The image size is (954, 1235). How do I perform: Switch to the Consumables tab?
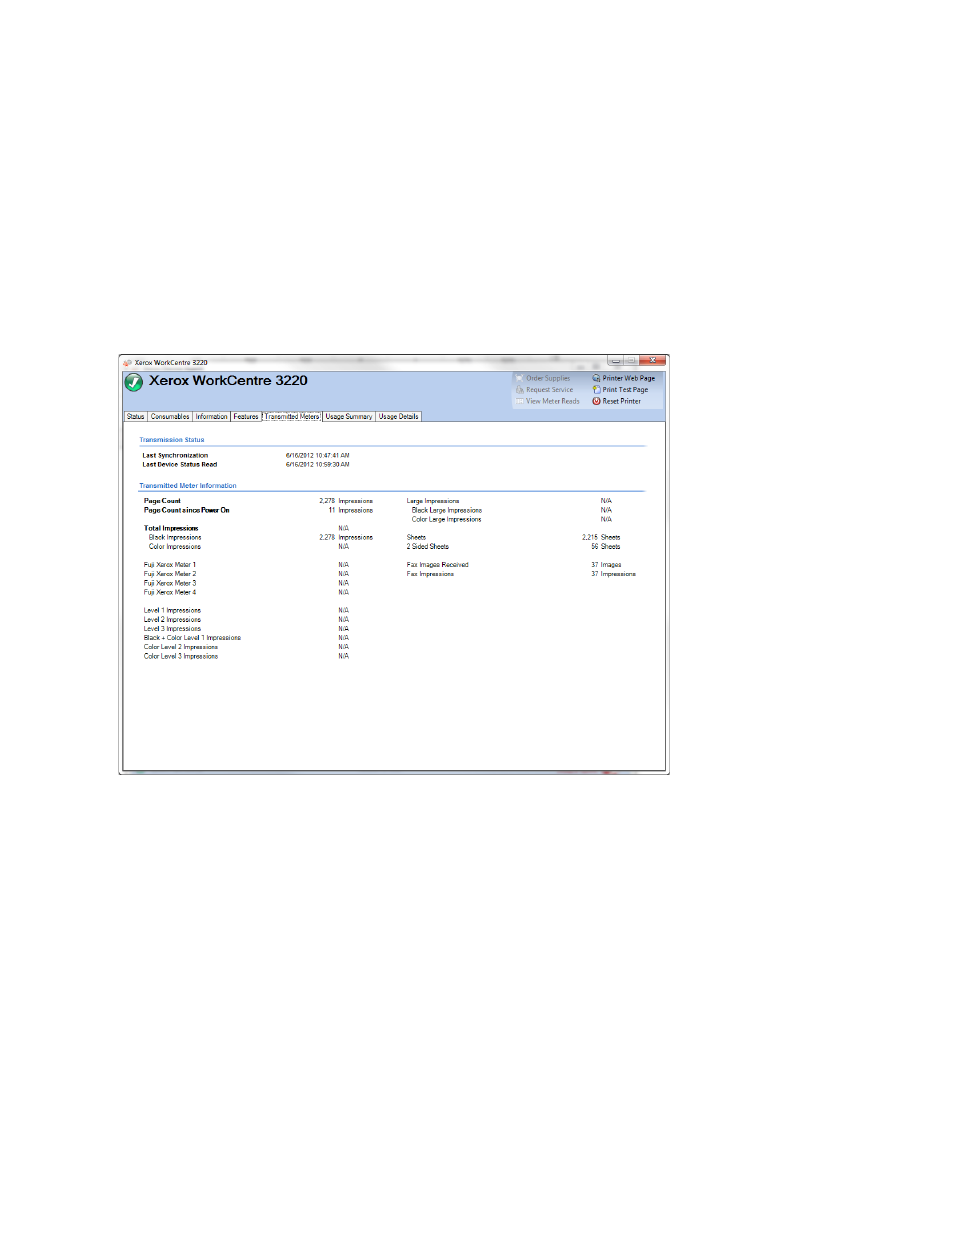[170, 416]
